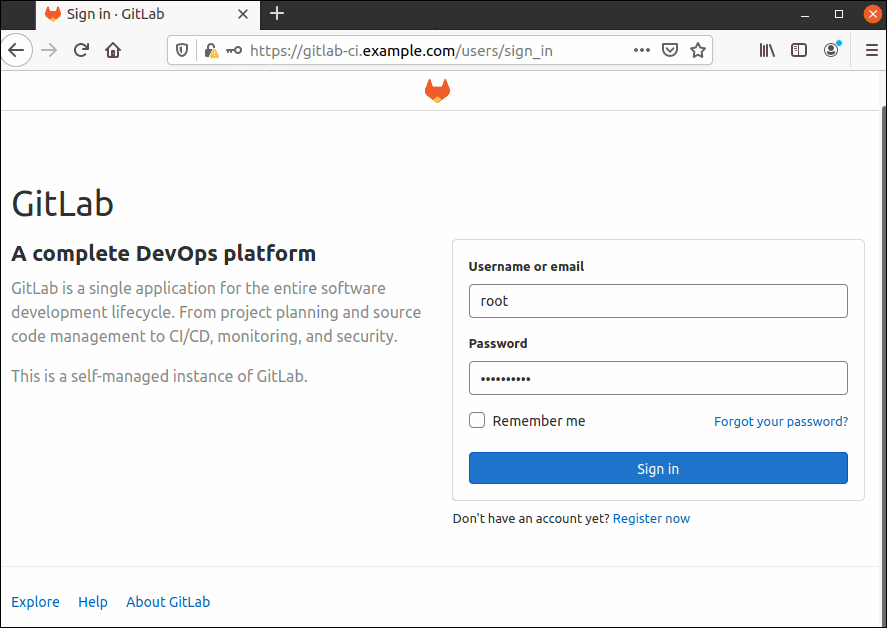The width and height of the screenshot is (887, 628).
Task: Open the browser home page icon
Action: pos(113,50)
